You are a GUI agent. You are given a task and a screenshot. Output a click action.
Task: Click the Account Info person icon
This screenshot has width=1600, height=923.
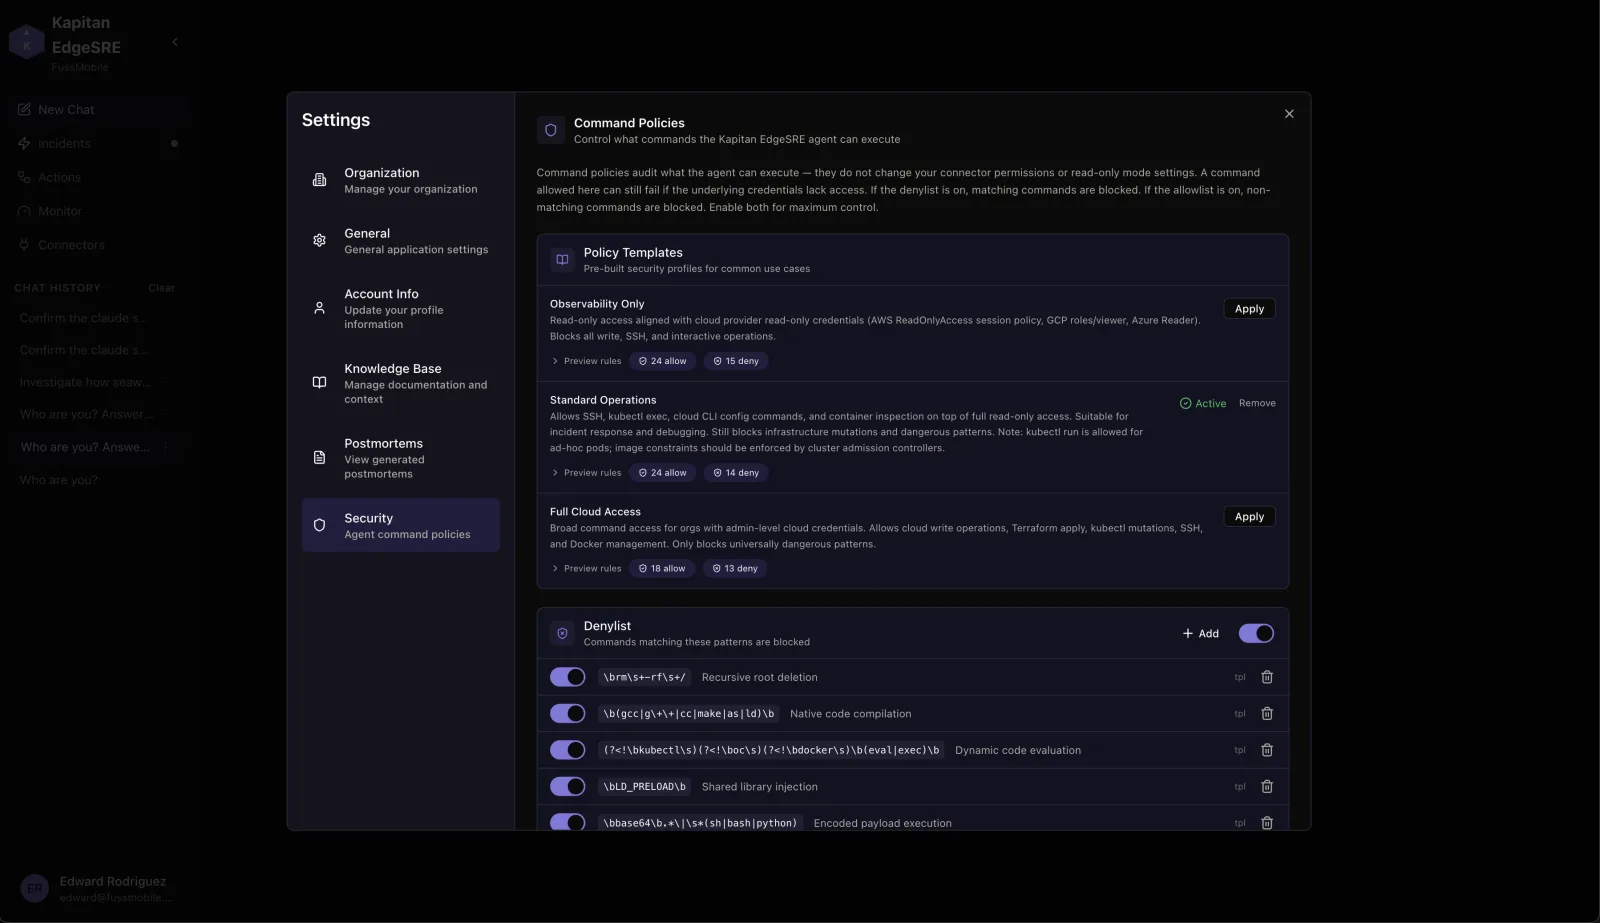tap(320, 308)
